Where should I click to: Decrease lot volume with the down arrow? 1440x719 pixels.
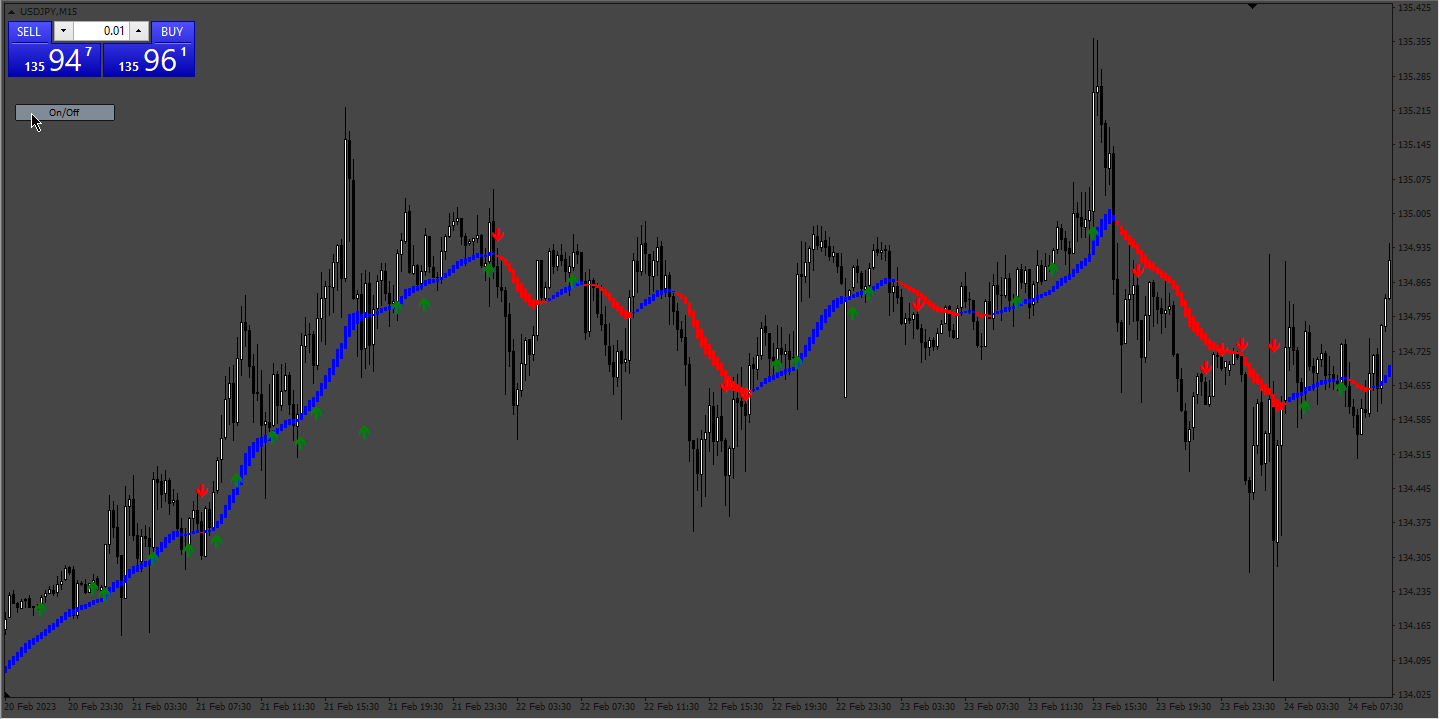63,32
